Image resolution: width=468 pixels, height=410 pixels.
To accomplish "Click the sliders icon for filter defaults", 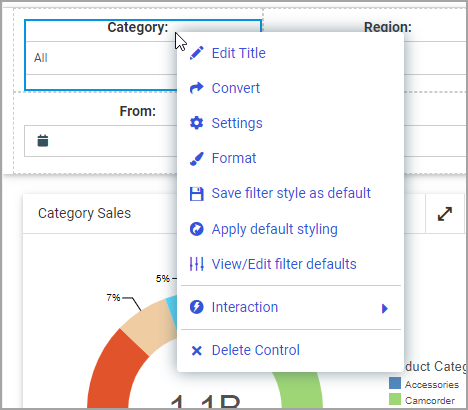I will (197, 264).
